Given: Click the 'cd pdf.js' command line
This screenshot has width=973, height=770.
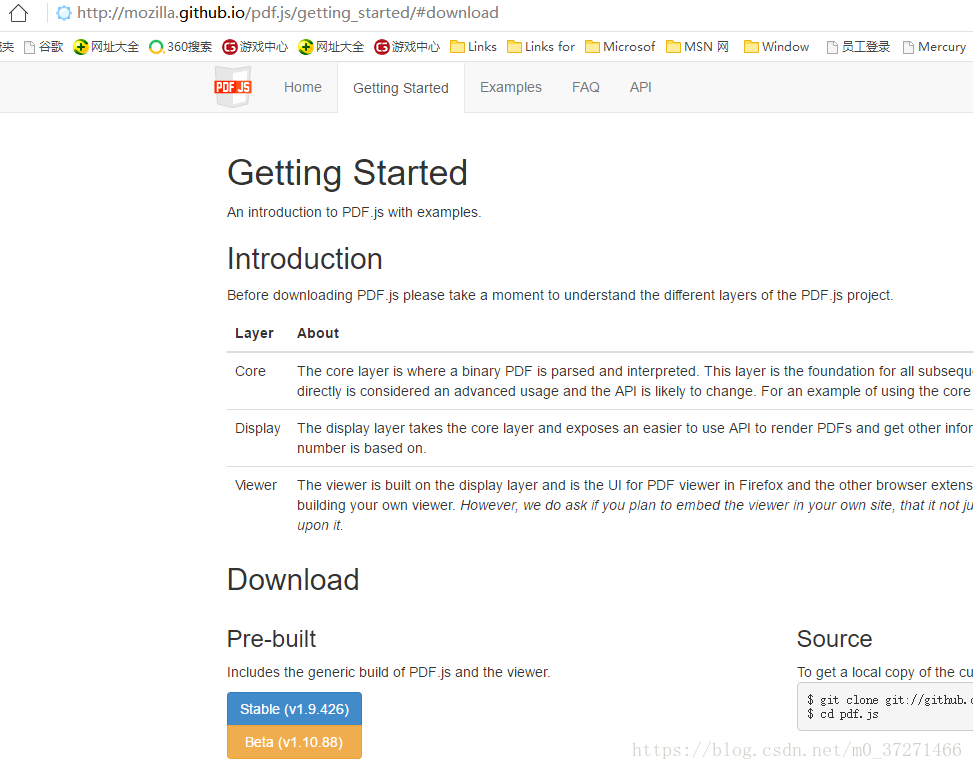Looking at the screenshot, I should 843,715.
